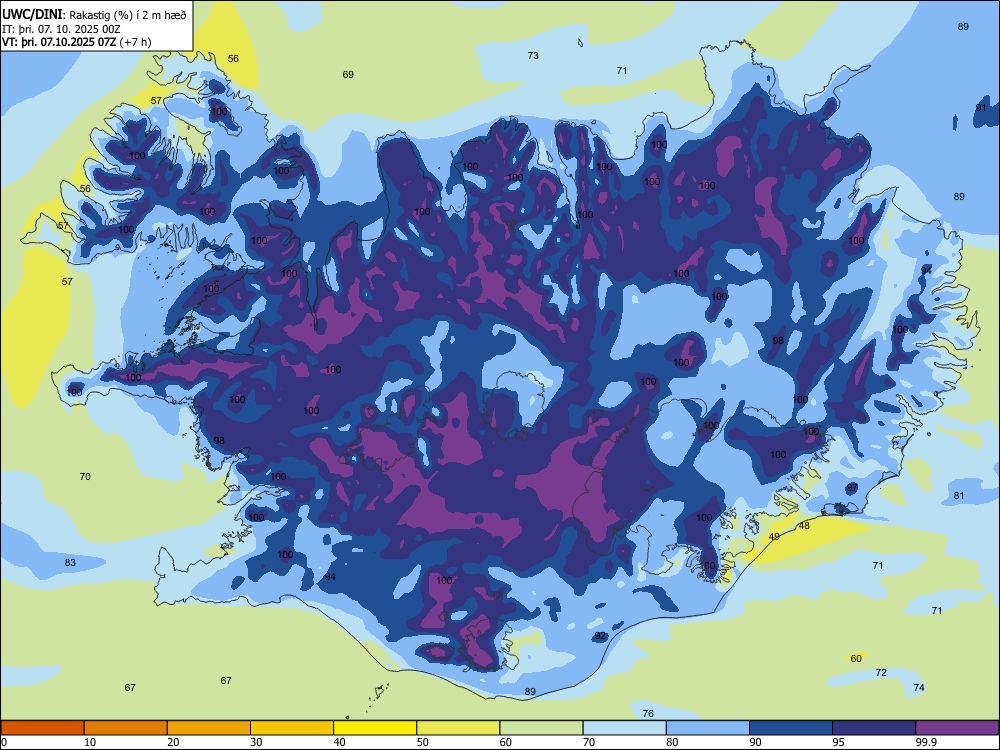Pick the gold 30–40 legend swatch
This screenshot has height=750, width=1000.
point(292,728)
